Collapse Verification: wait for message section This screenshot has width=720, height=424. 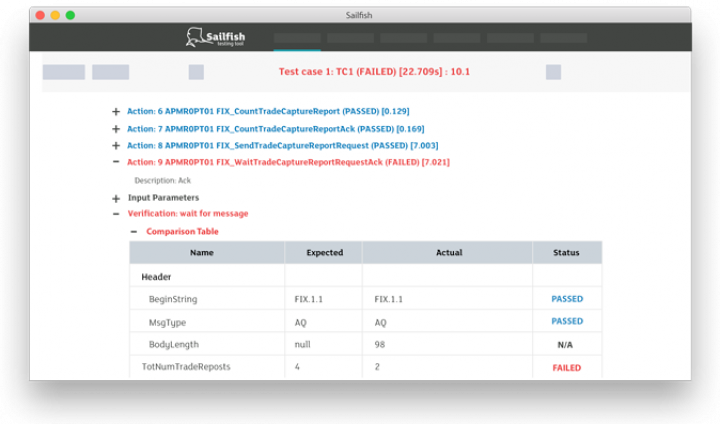(x=116, y=214)
